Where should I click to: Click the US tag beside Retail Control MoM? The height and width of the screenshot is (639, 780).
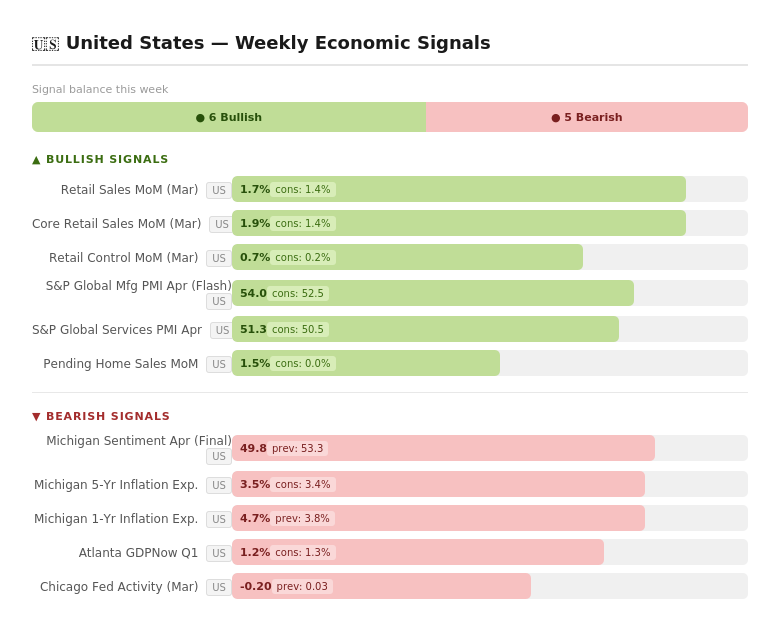pyautogui.click(x=219, y=258)
